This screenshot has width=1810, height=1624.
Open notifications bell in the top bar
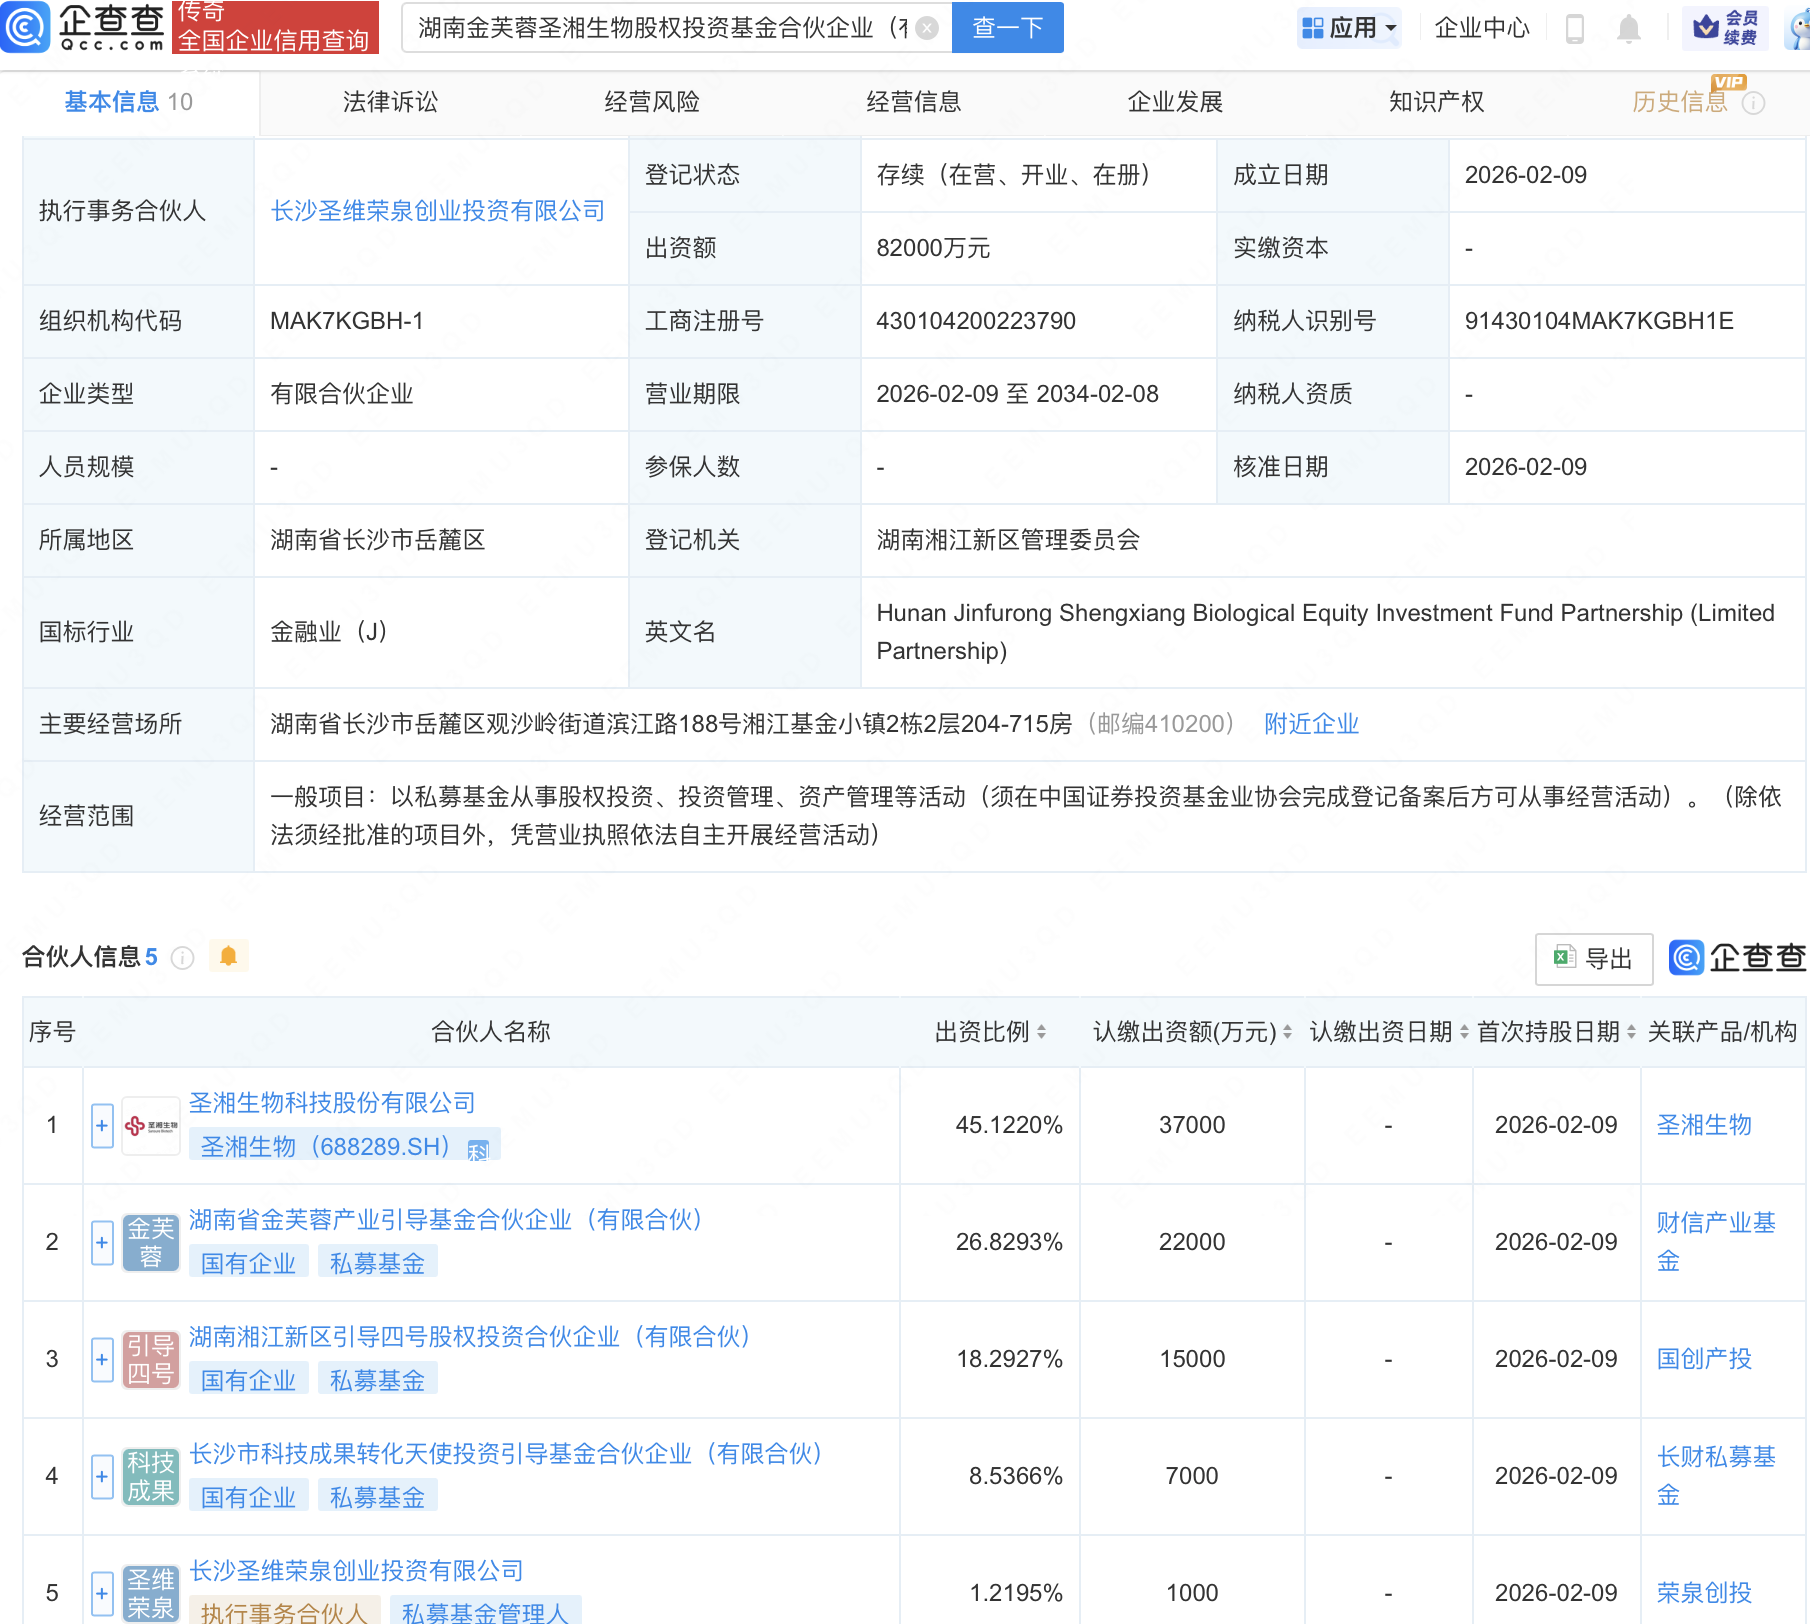(1628, 29)
